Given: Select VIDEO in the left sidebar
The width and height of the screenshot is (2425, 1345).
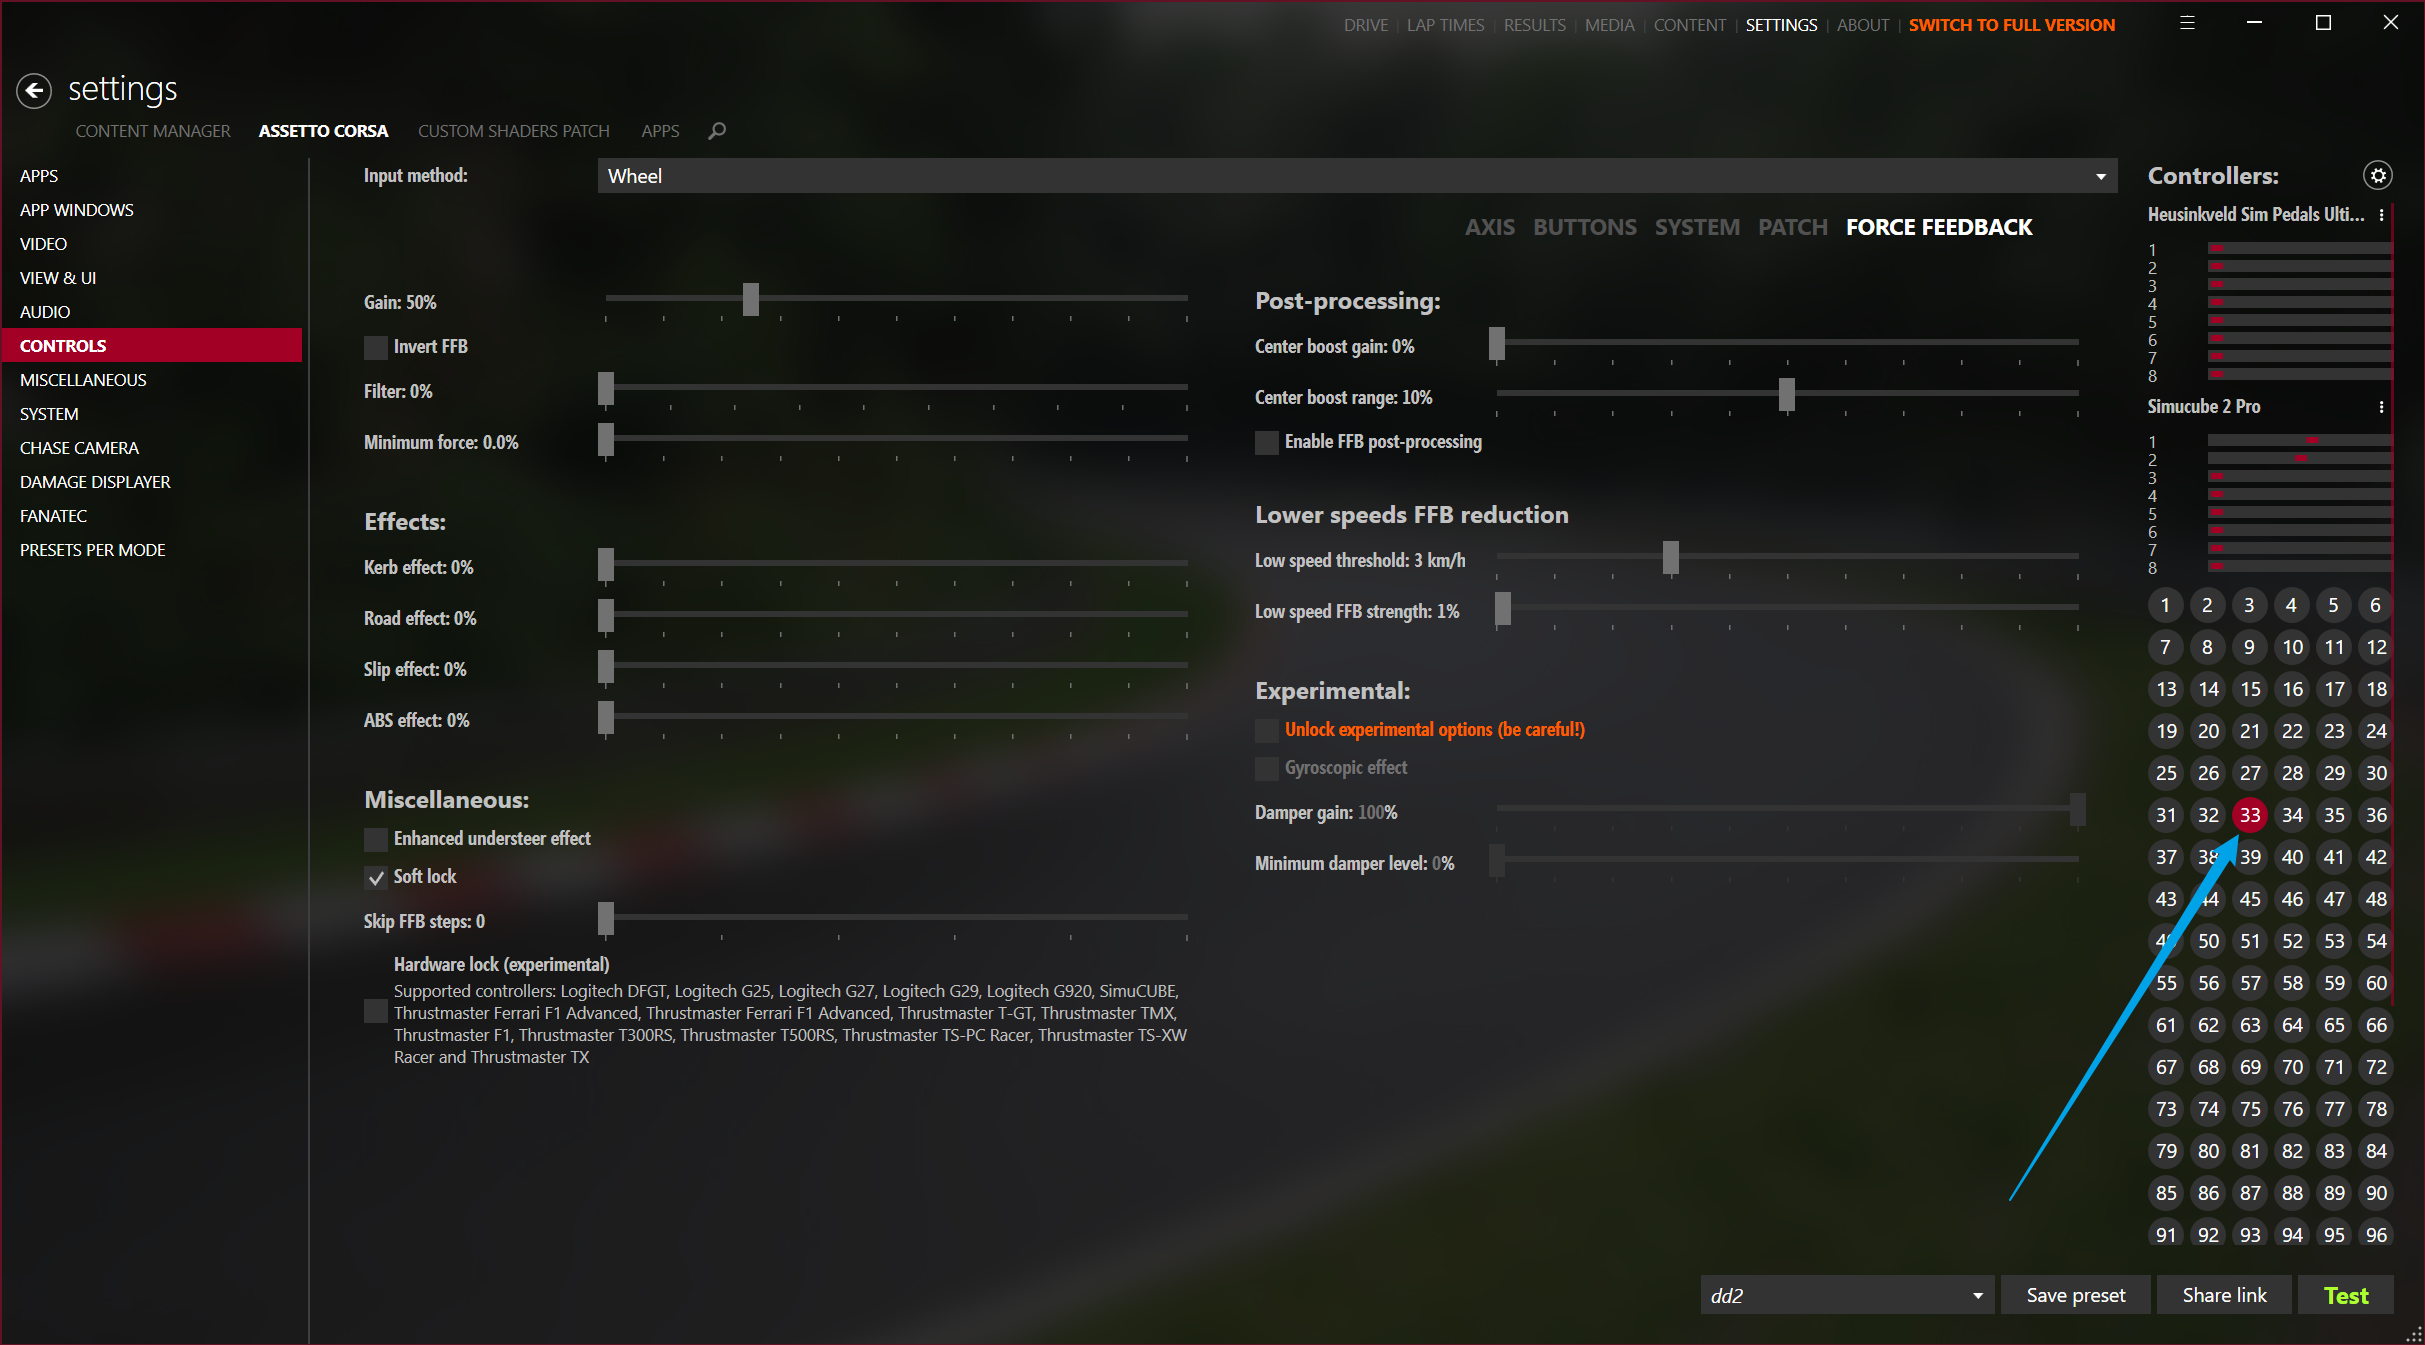Looking at the screenshot, I should coord(43,244).
